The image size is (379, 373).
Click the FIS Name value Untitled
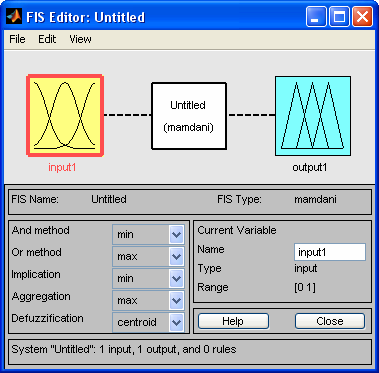click(109, 199)
